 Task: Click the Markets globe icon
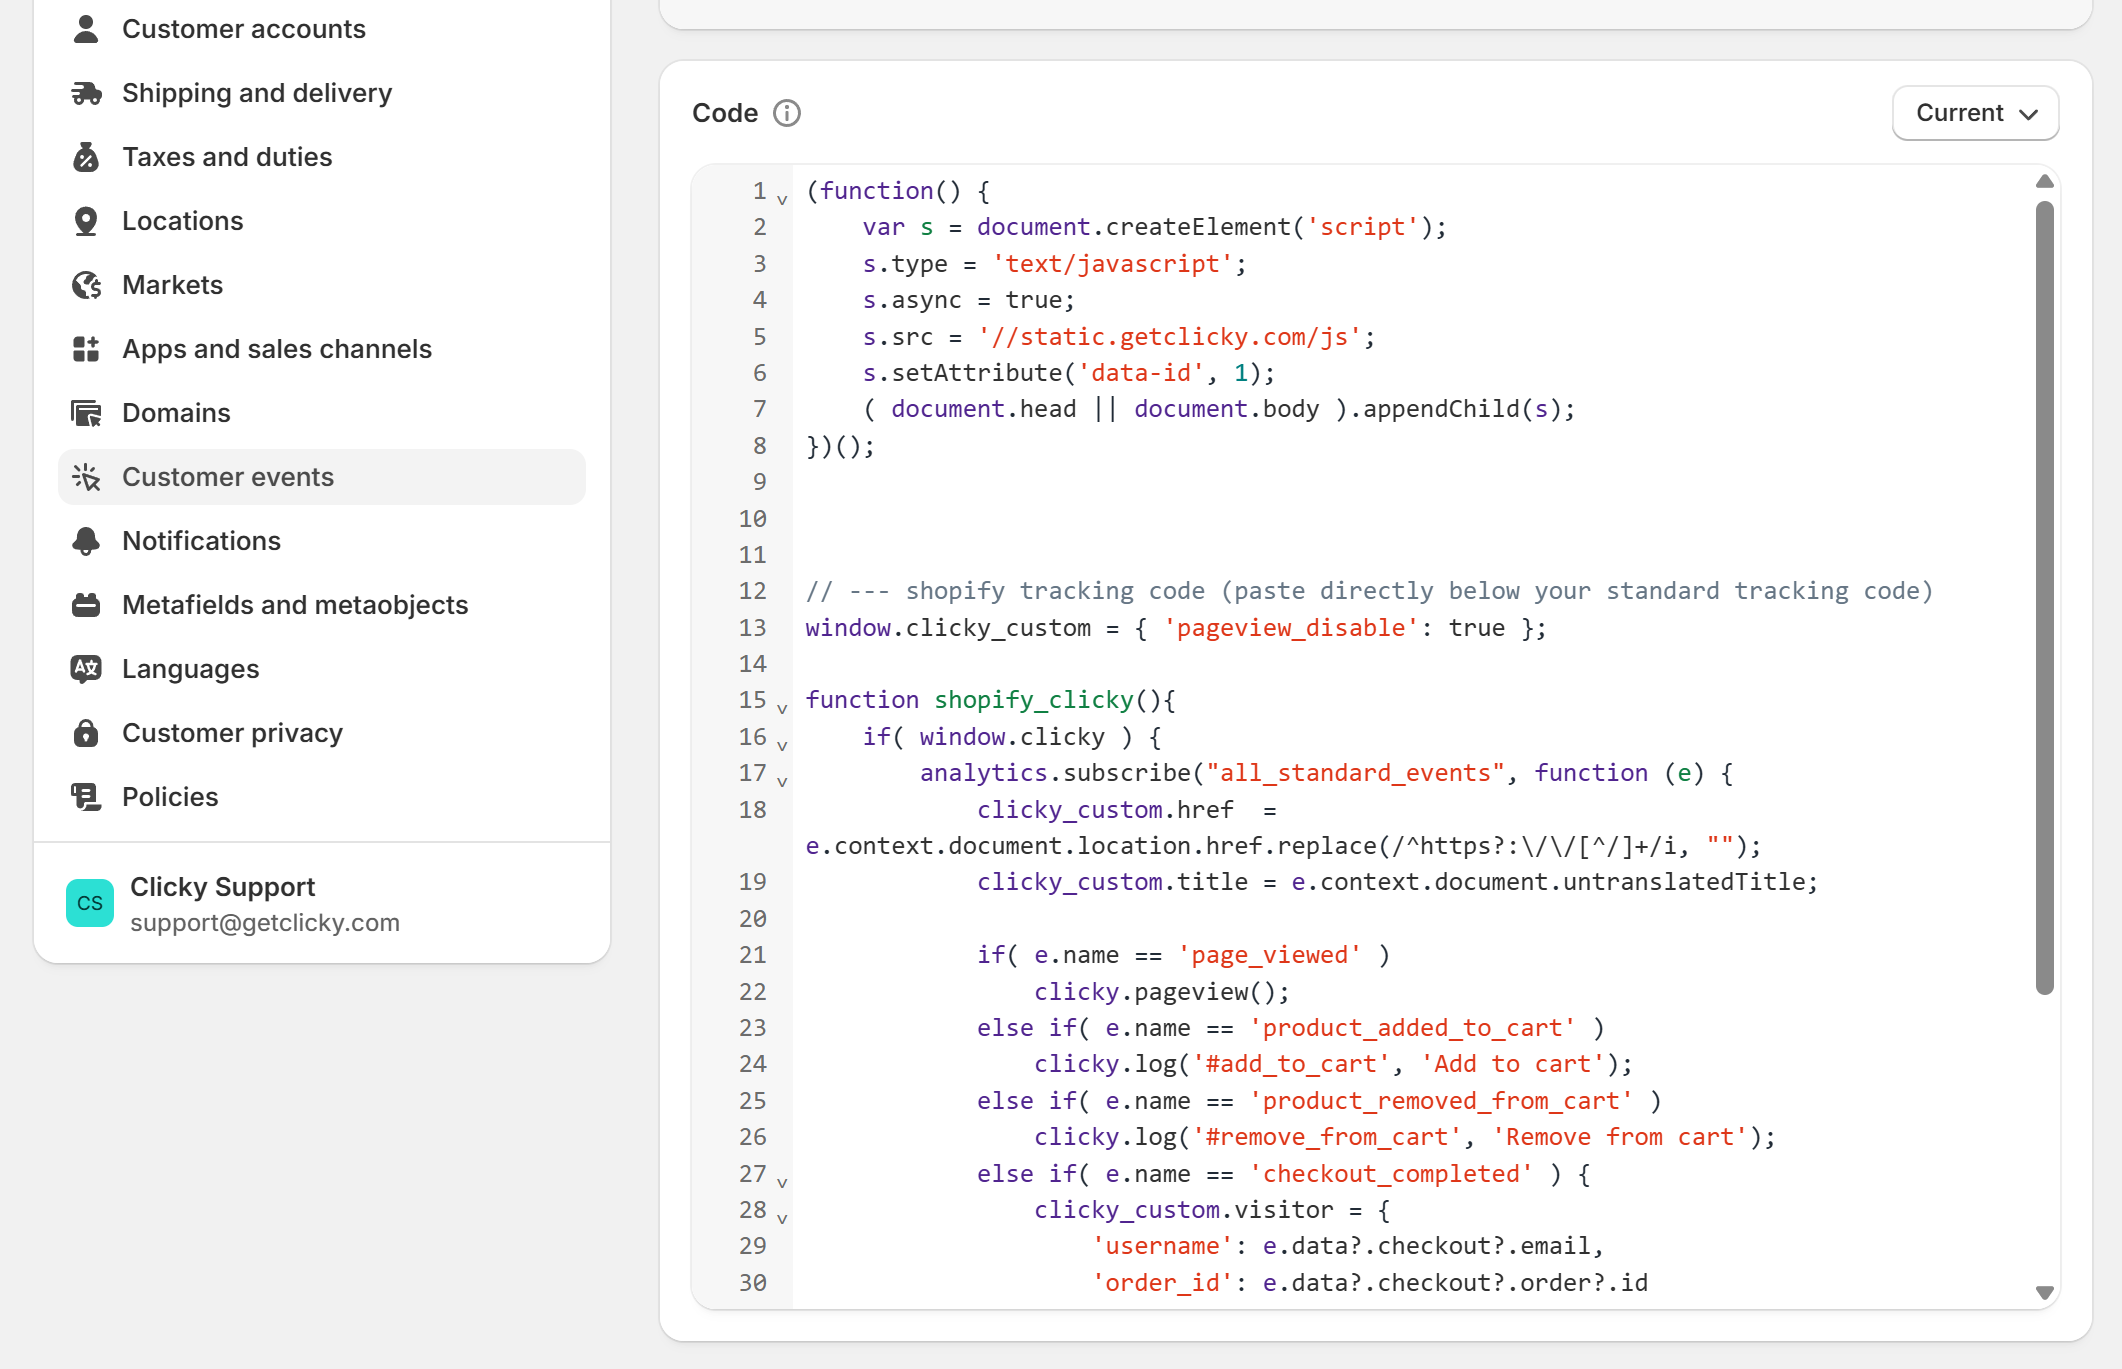(86, 285)
